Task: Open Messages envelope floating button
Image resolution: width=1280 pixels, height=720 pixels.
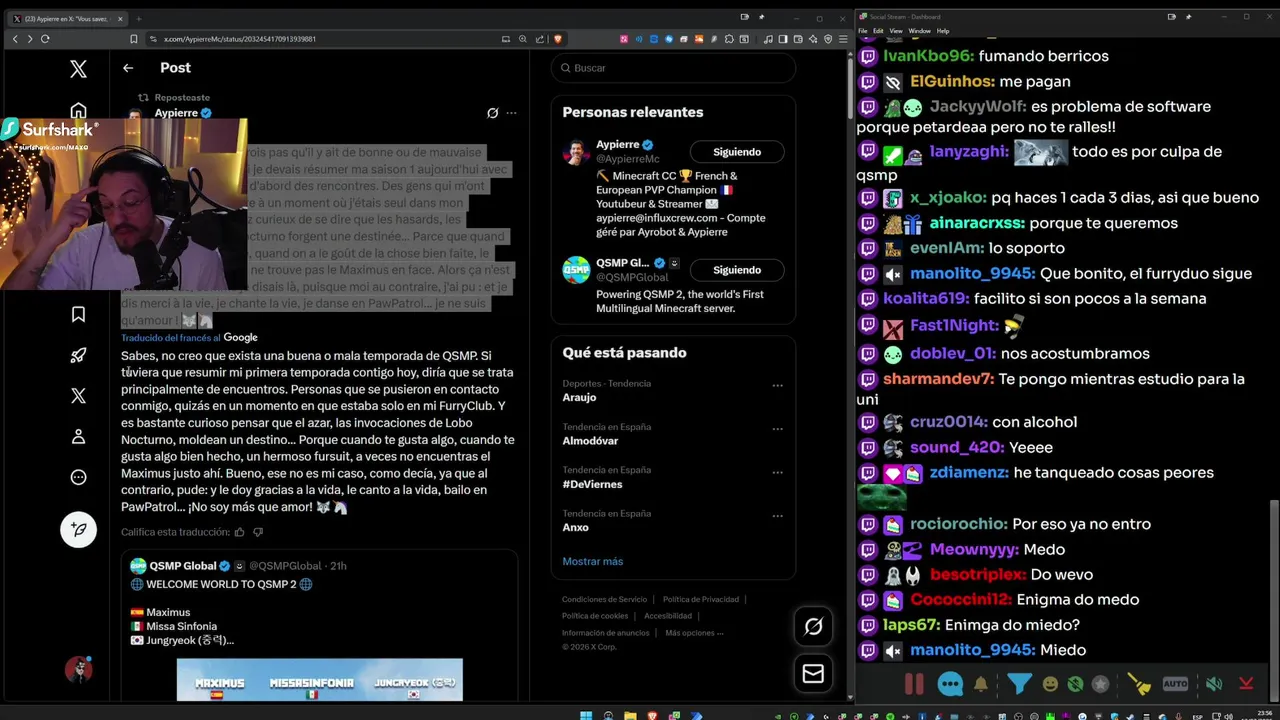Action: (813, 674)
